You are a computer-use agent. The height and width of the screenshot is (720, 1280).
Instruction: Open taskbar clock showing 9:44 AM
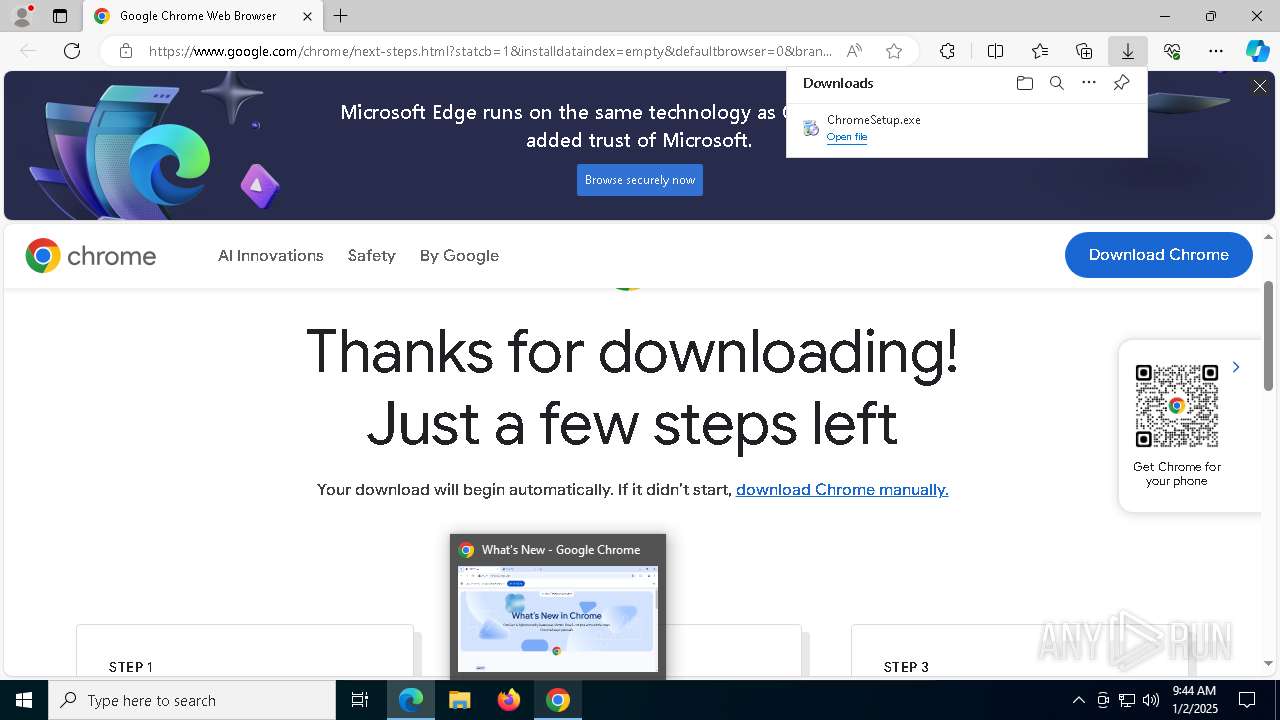tap(1194, 700)
